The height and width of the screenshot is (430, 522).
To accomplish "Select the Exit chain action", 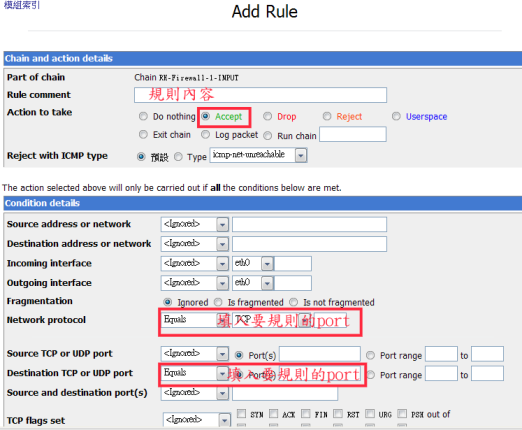I will pyautogui.click(x=143, y=135).
